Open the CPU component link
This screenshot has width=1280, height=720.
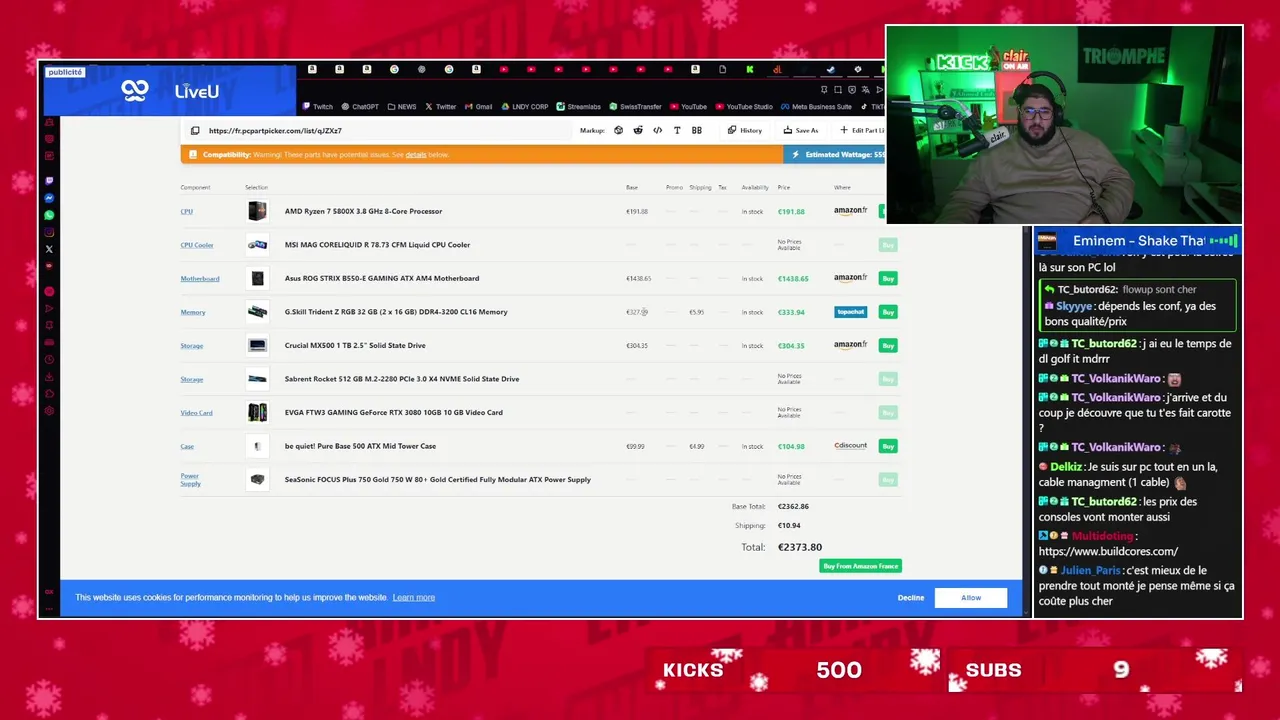[x=187, y=212]
